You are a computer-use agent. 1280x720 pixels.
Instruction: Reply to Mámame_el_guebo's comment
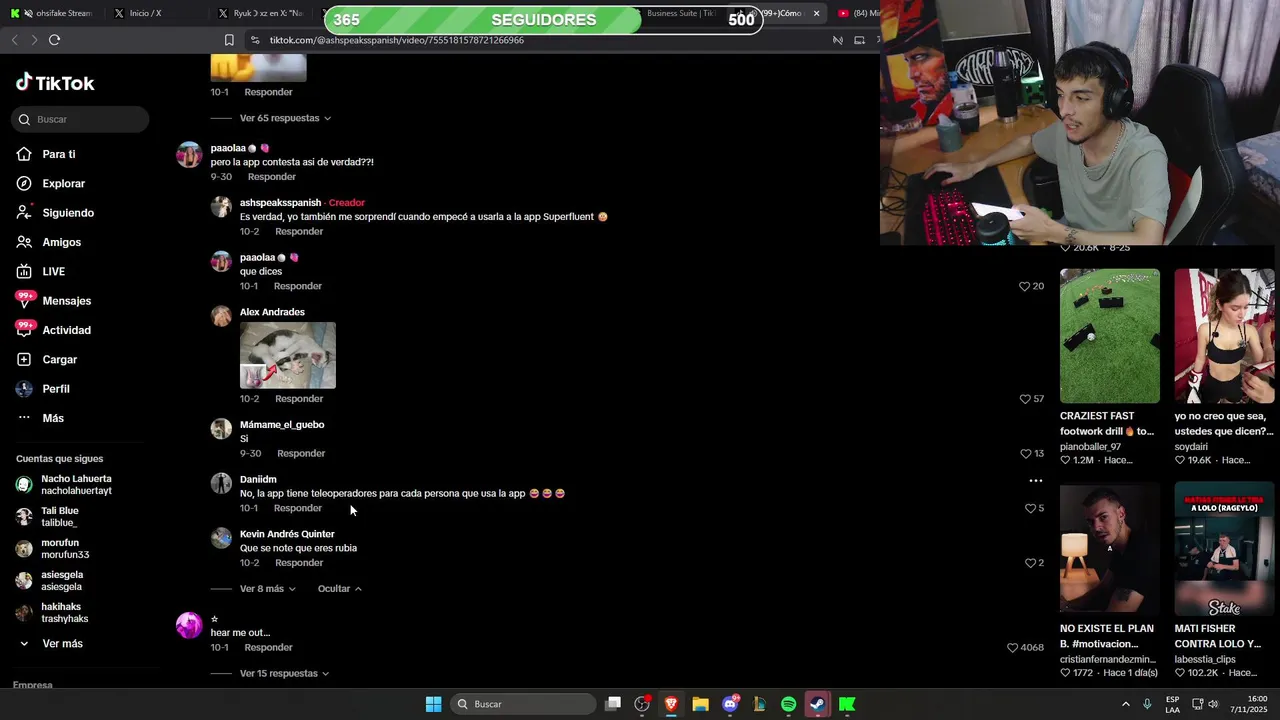tap(301, 454)
